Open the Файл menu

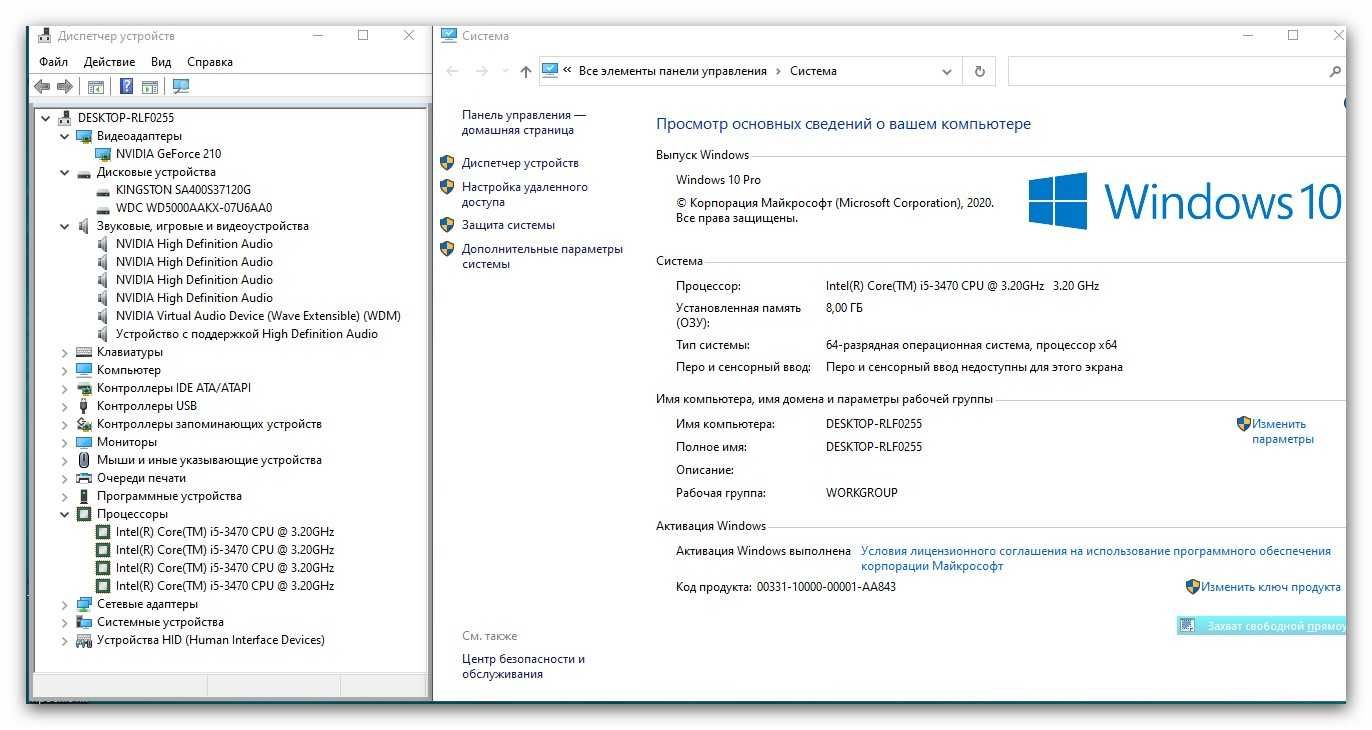[x=54, y=62]
